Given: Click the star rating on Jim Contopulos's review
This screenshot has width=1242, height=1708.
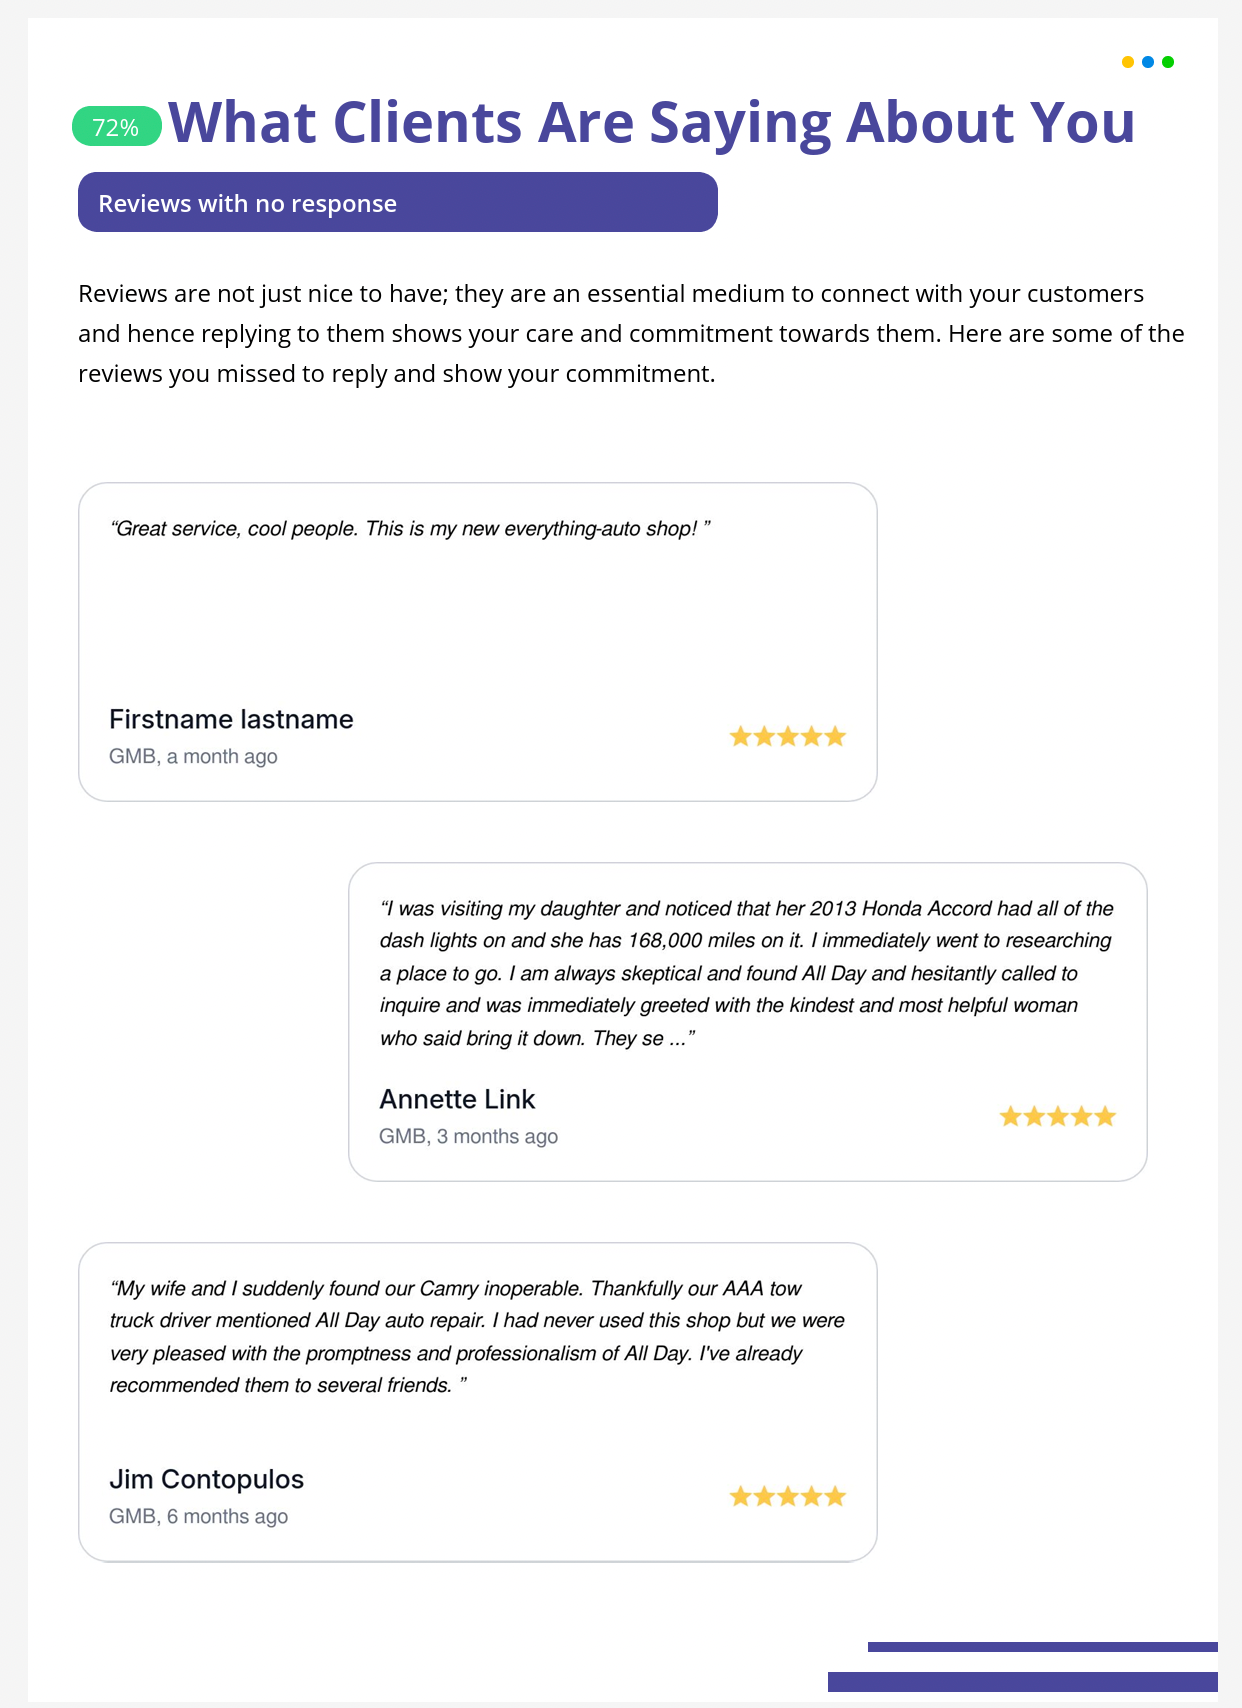Looking at the screenshot, I should (x=788, y=1497).
